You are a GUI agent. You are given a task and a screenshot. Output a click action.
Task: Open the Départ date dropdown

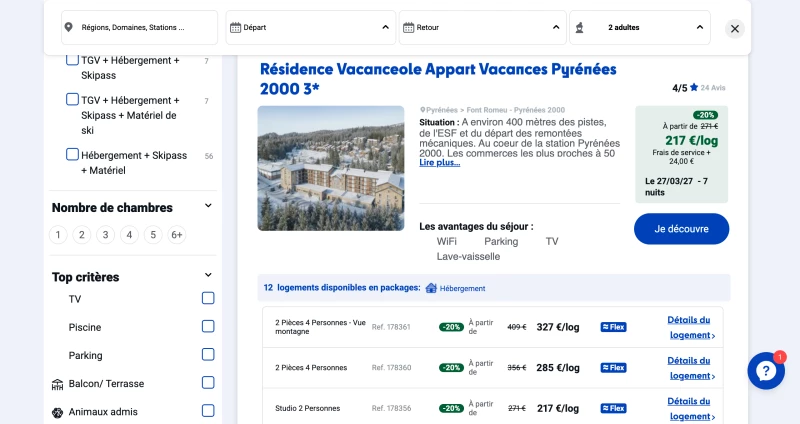coord(310,28)
